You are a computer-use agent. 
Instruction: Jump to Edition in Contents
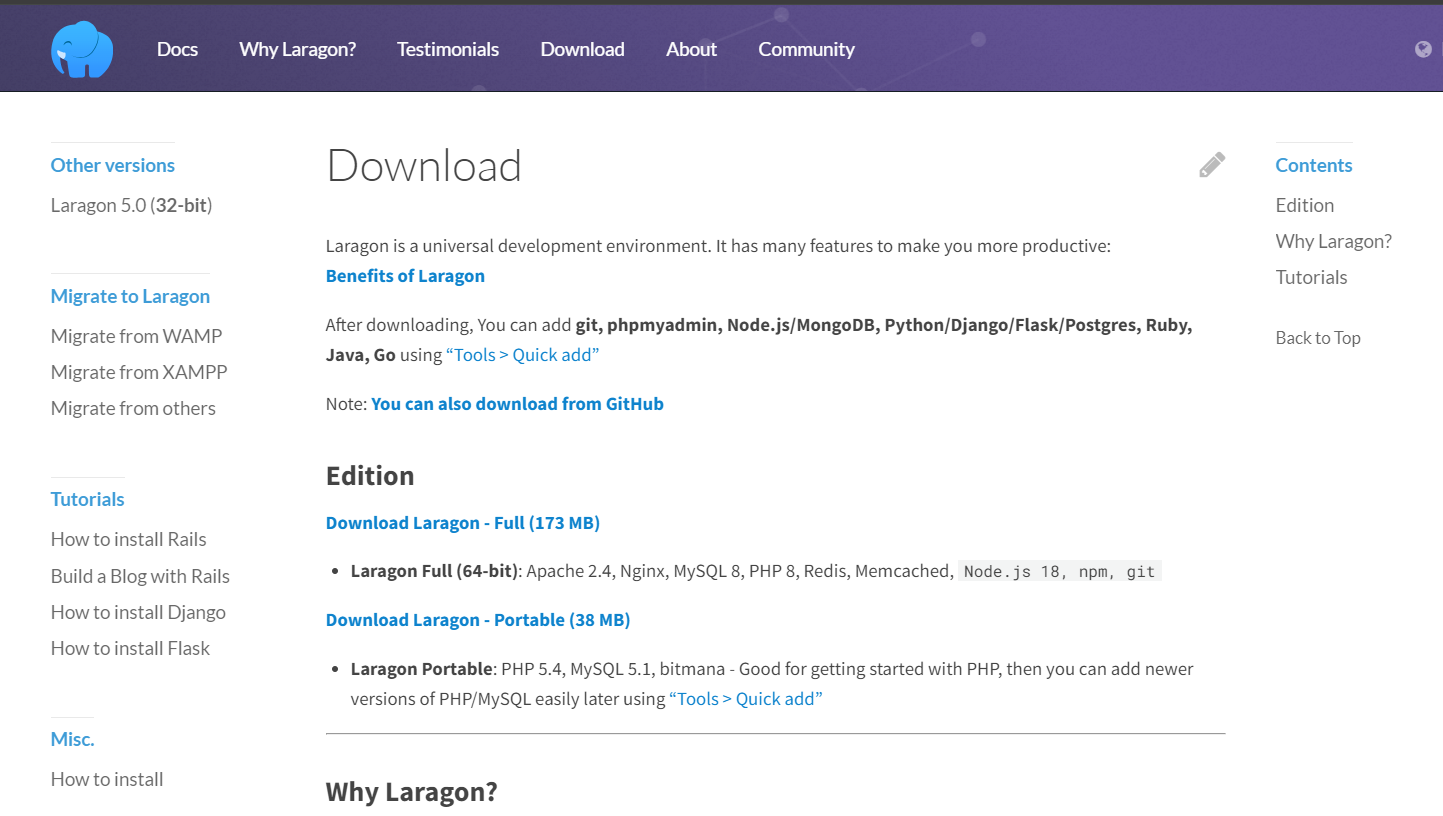pos(1305,205)
